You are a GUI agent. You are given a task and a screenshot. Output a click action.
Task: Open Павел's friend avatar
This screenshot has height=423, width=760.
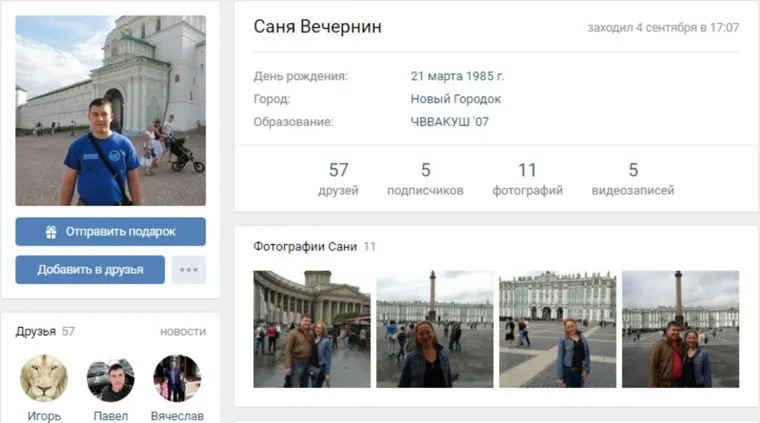coord(111,380)
